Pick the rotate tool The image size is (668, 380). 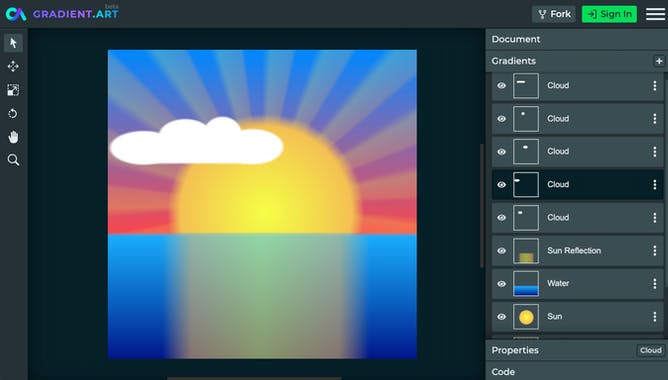13,113
